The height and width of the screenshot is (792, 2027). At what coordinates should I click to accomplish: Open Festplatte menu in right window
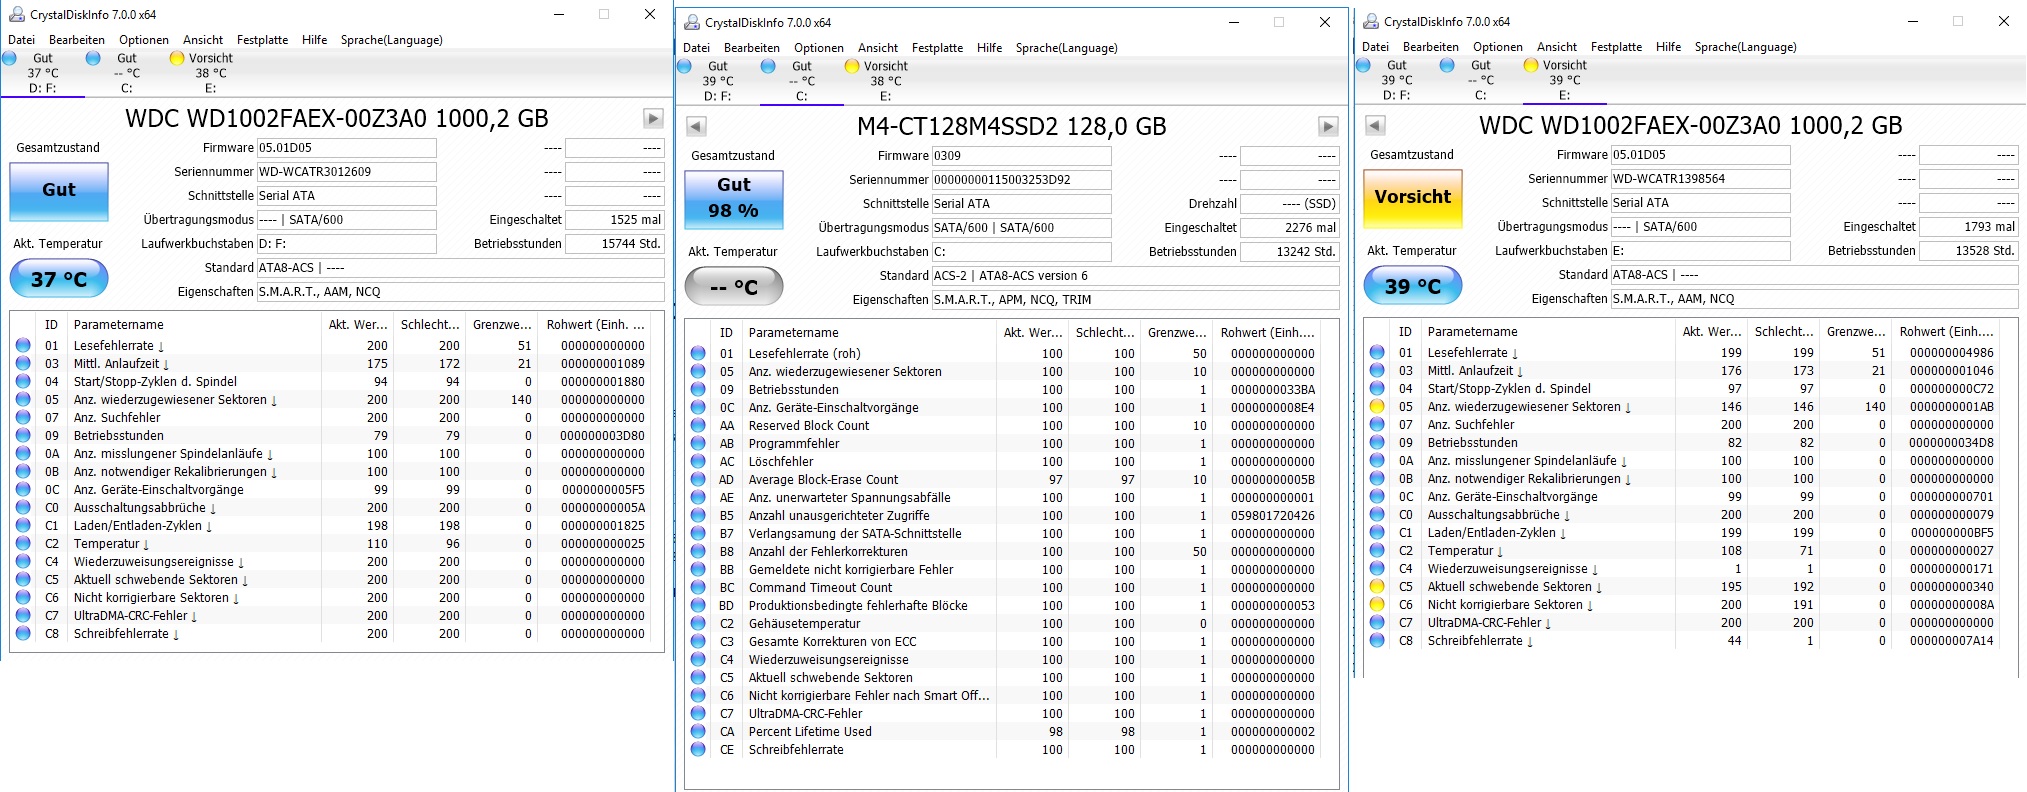tap(1616, 47)
